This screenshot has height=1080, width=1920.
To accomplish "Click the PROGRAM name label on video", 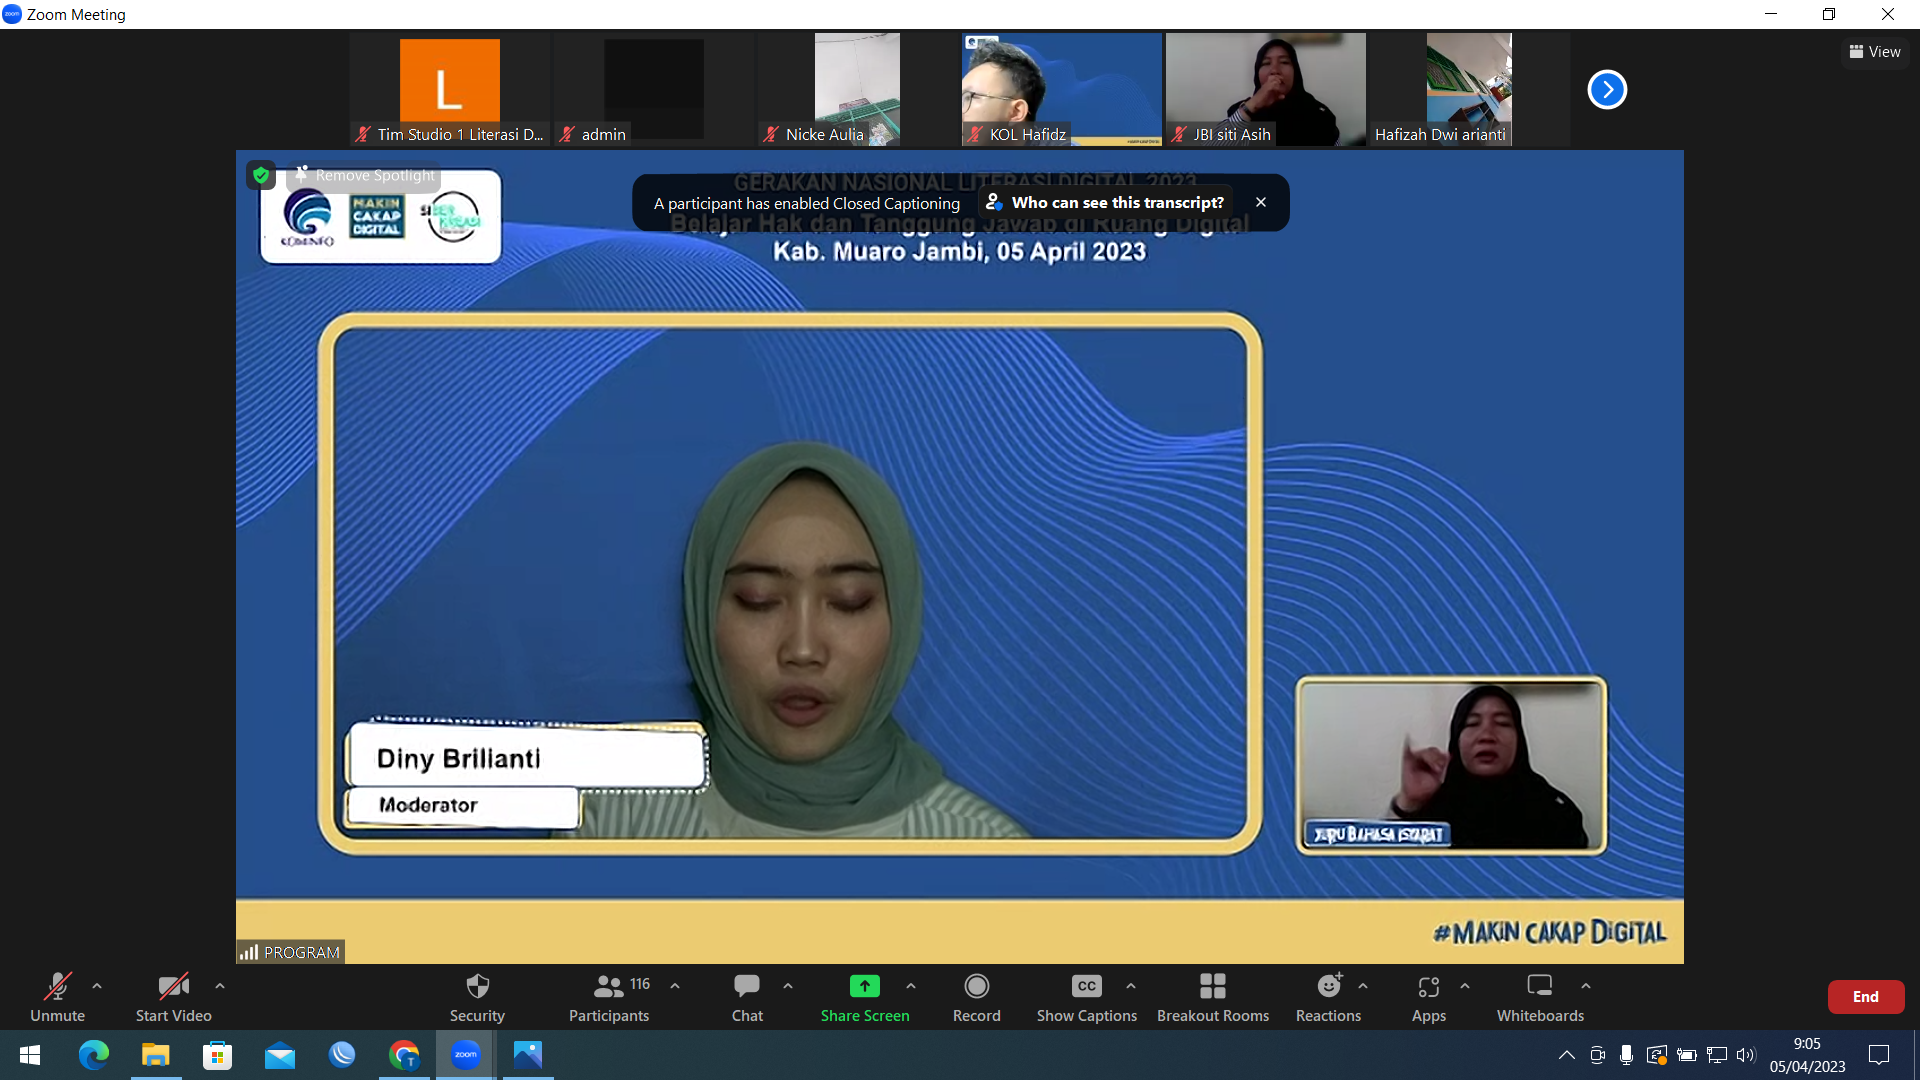I will [x=291, y=952].
